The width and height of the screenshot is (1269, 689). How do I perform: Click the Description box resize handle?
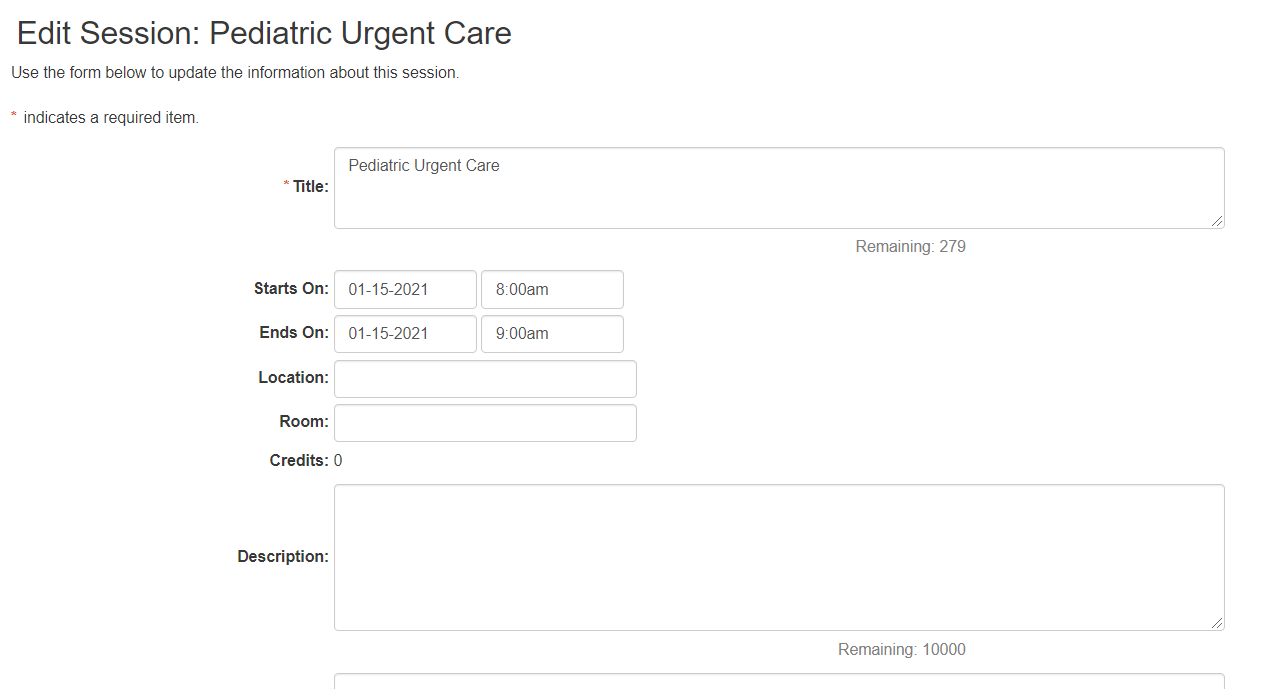(x=1217, y=623)
